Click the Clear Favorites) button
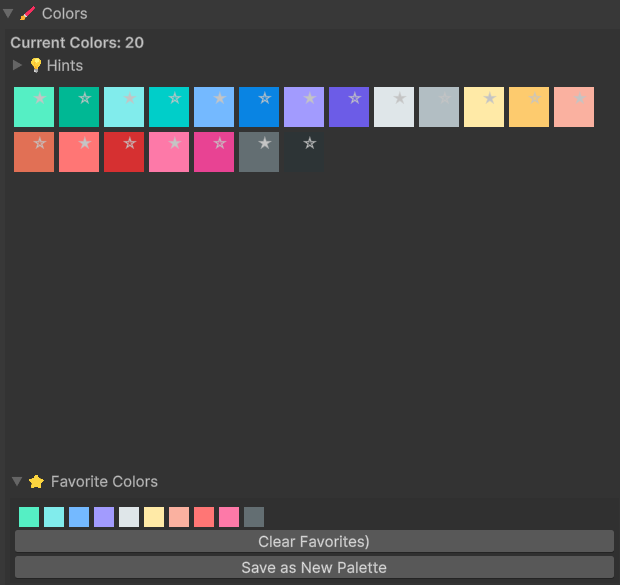 (x=314, y=541)
